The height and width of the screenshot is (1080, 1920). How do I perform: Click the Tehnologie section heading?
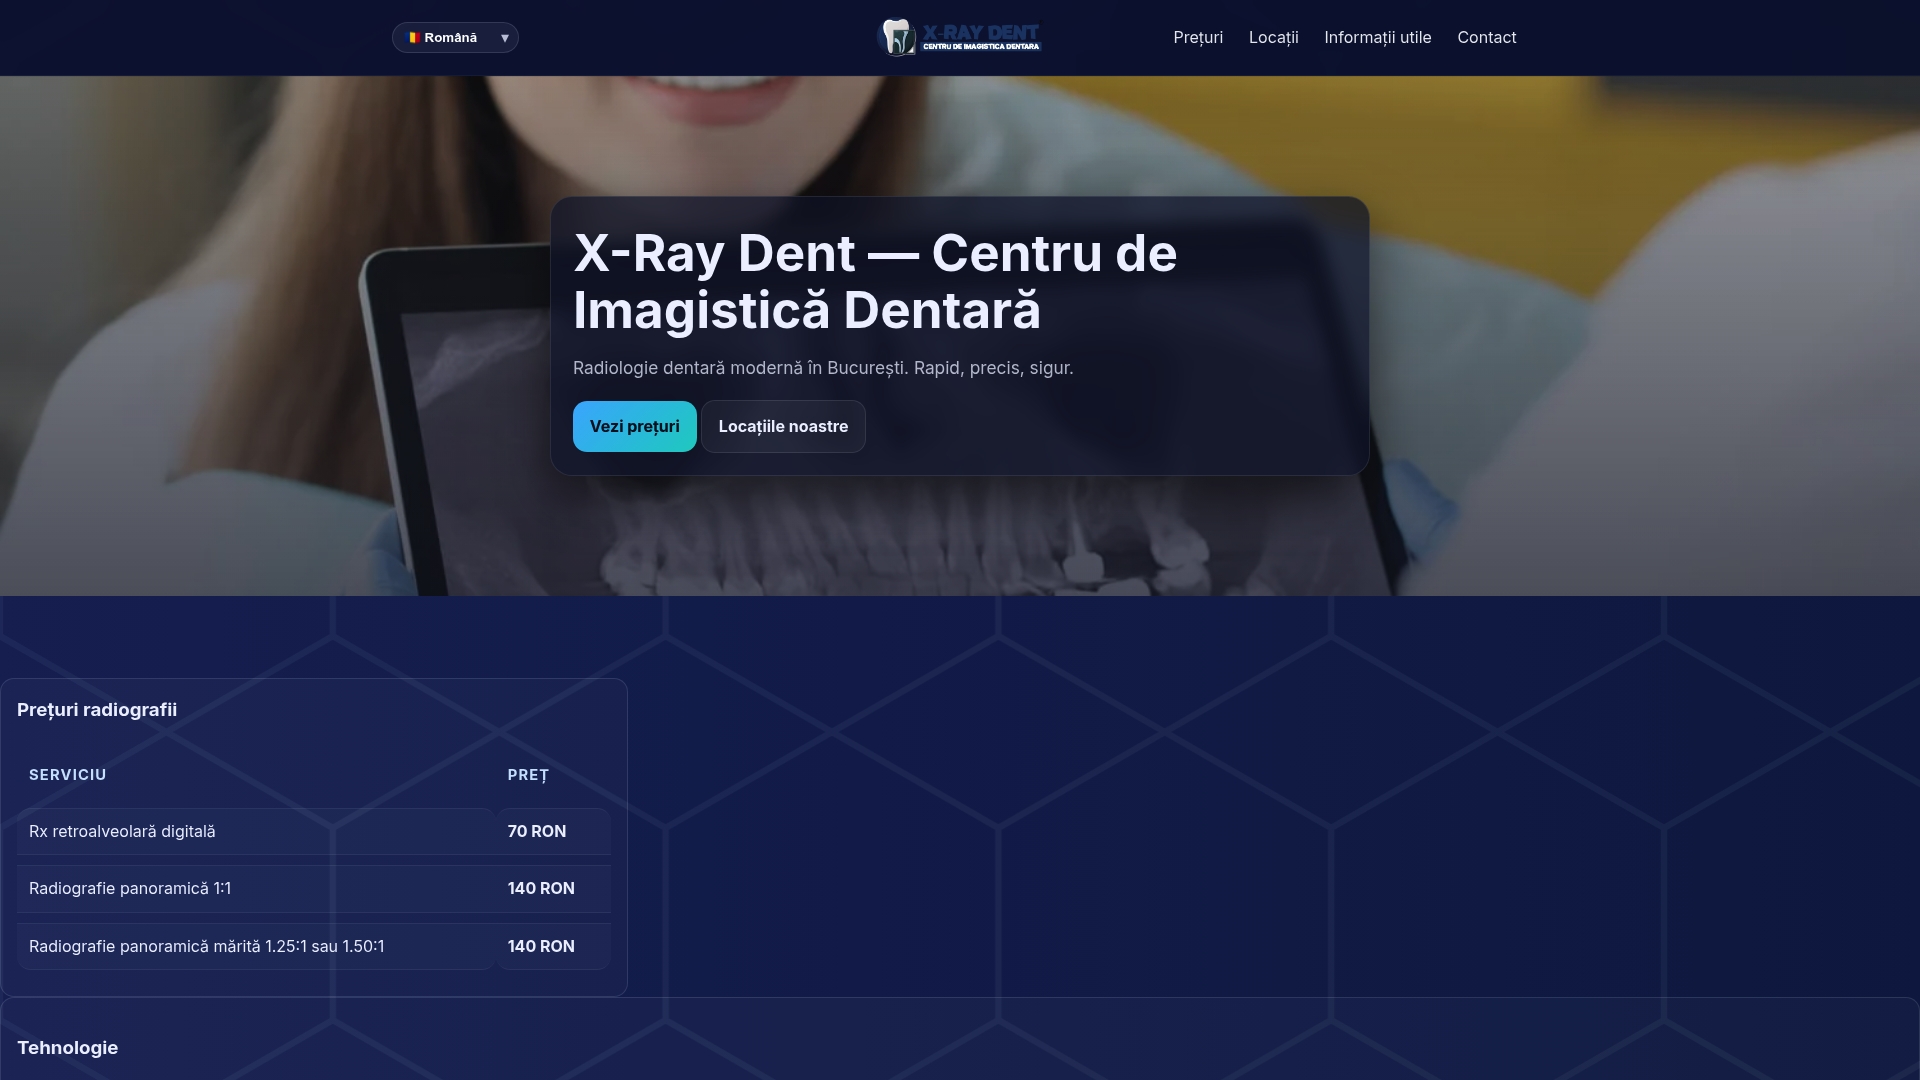coord(68,1048)
